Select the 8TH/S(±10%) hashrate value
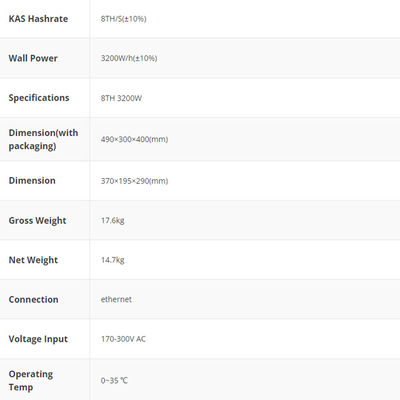This screenshot has height=400, width=400. click(124, 19)
